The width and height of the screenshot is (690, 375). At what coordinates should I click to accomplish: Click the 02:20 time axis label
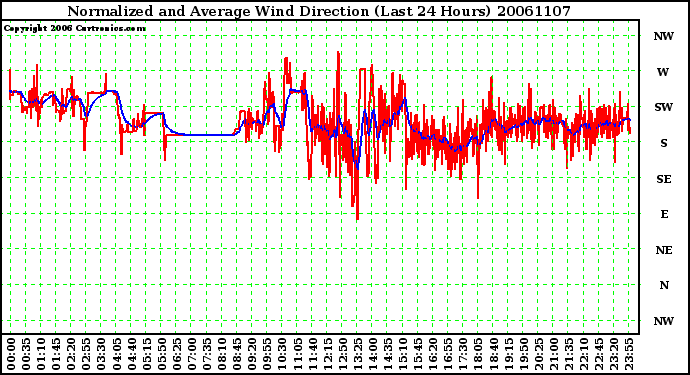pos(71,354)
